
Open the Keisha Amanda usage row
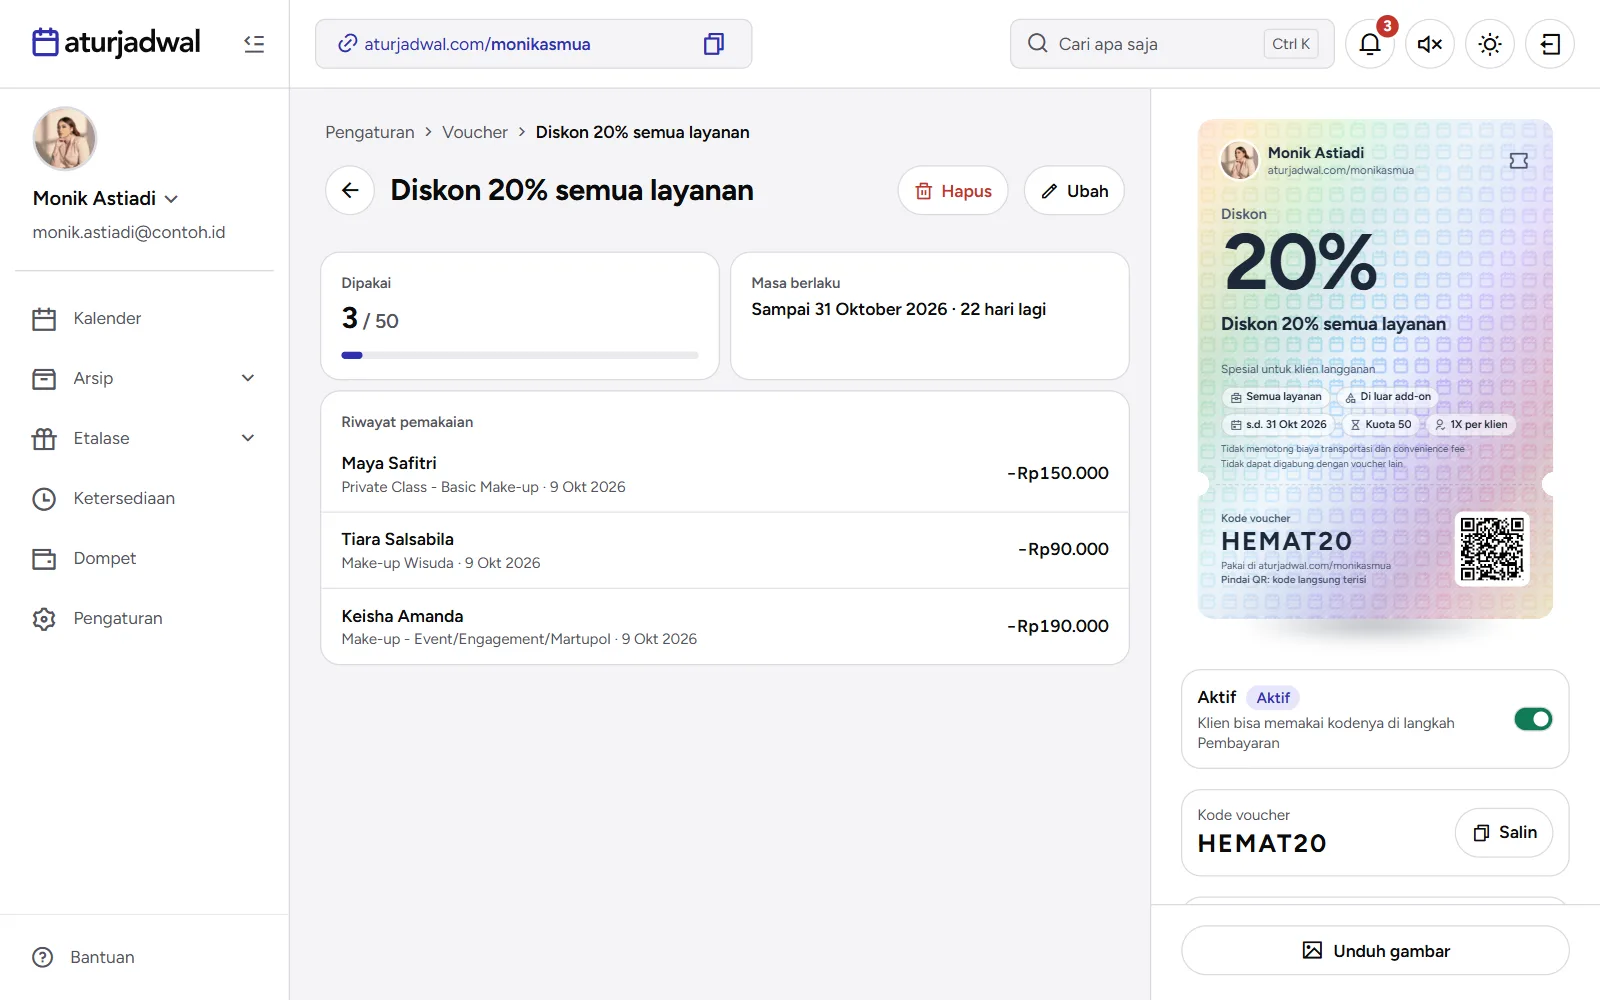(725, 627)
